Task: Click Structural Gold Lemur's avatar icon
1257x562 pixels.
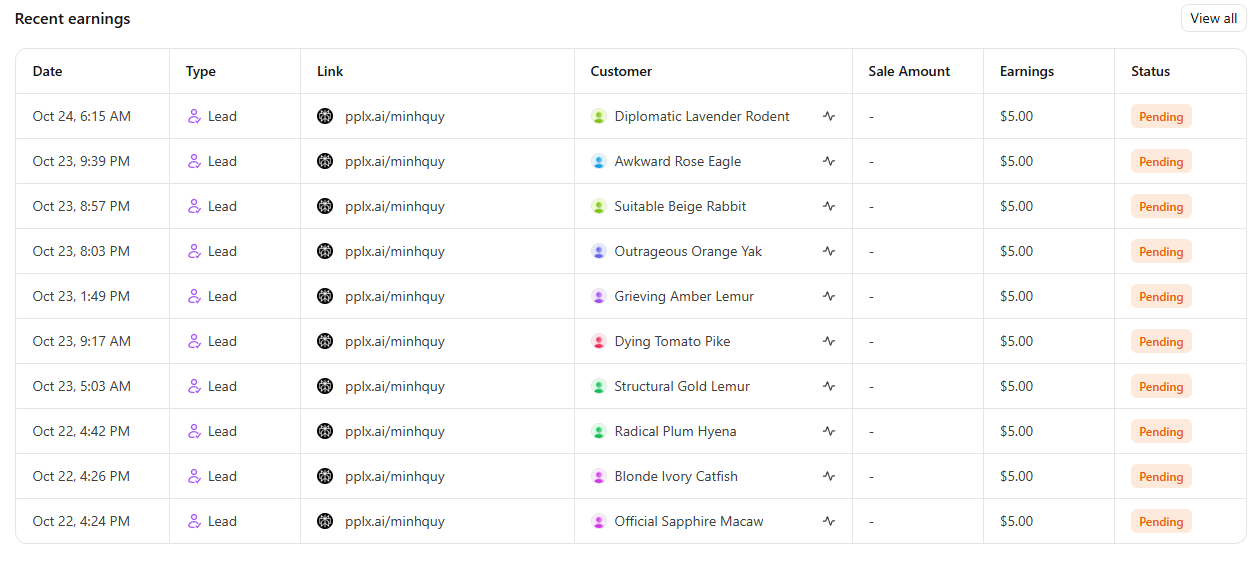Action: pyautogui.click(x=599, y=386)
